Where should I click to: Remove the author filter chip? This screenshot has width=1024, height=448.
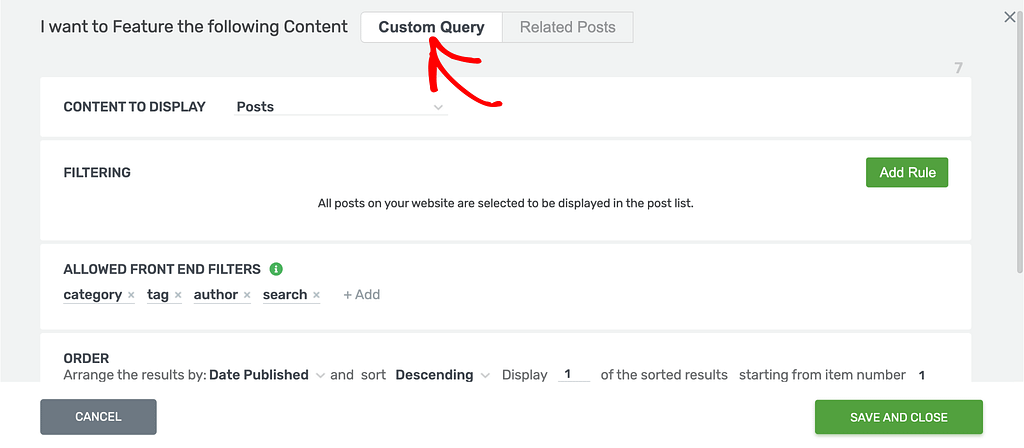247,295
